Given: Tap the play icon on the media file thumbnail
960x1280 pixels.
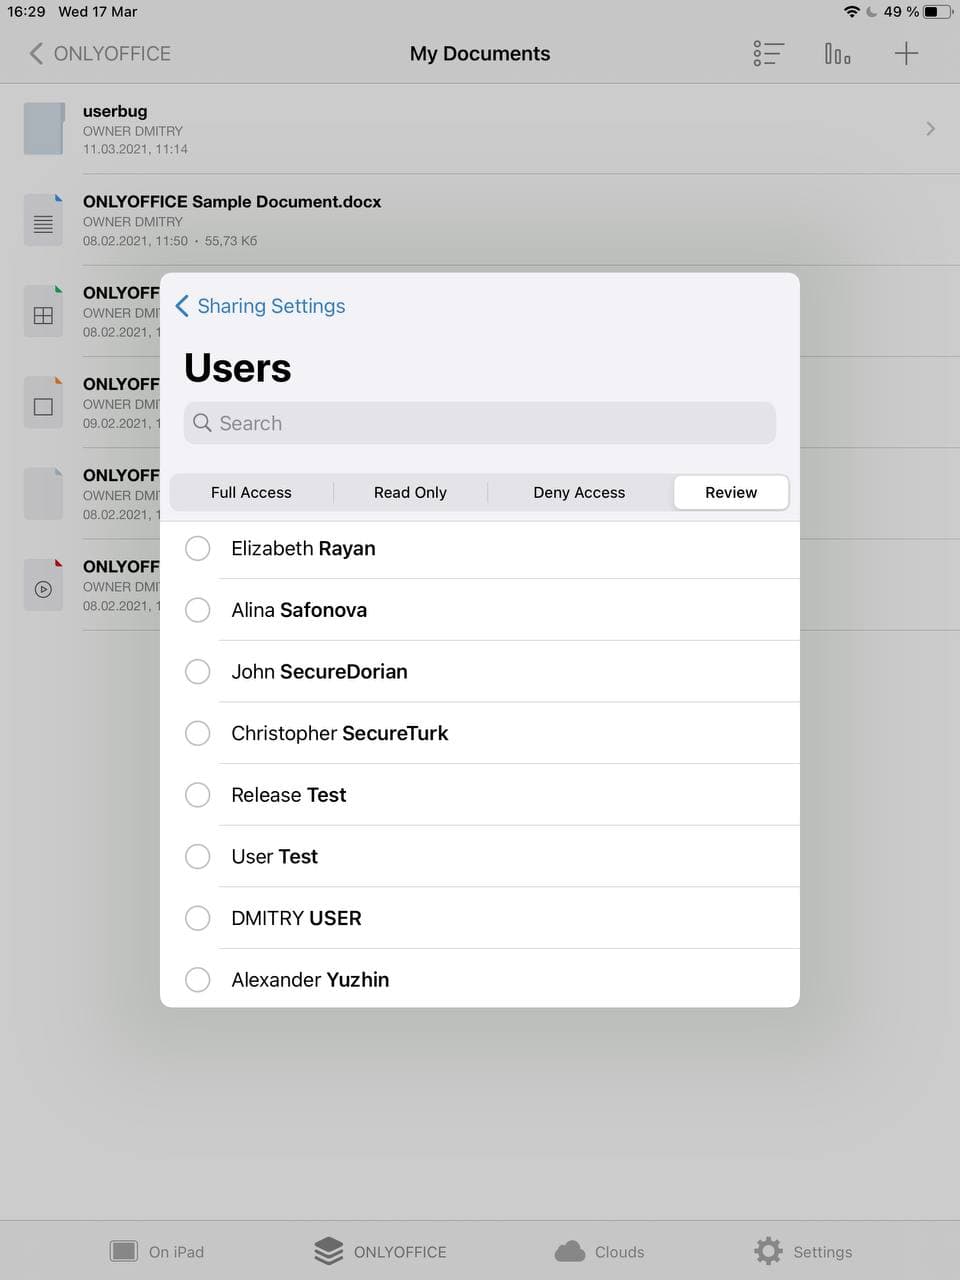Looking at the screenshot, I should (43, 588).
